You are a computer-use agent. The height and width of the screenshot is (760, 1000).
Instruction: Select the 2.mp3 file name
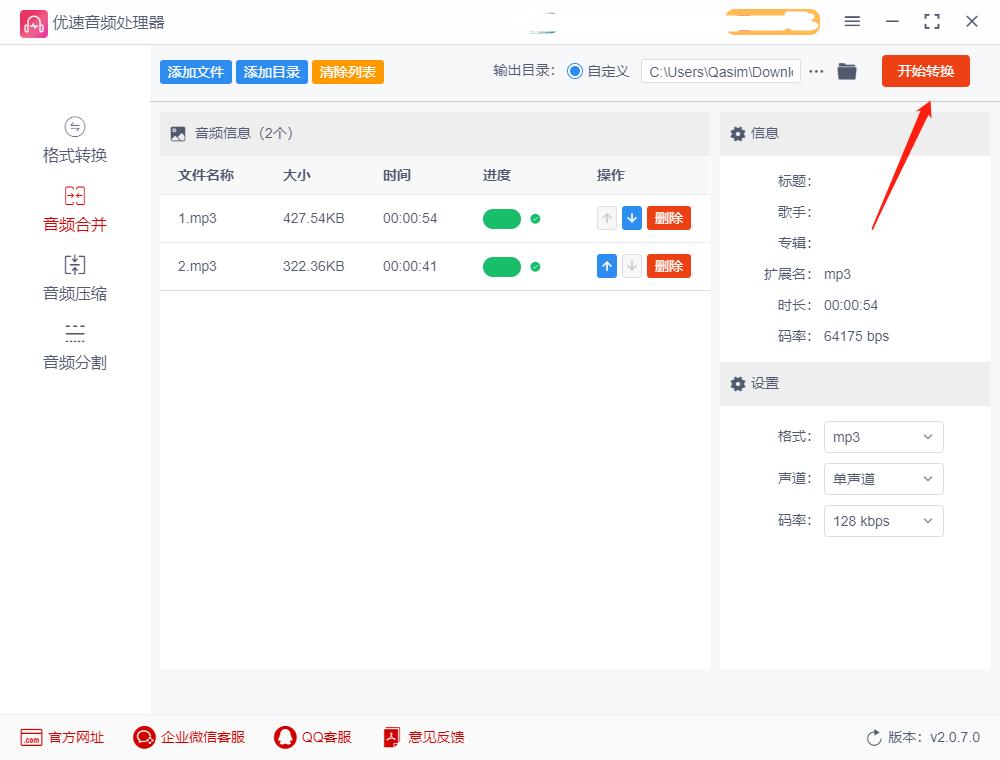(x=197, y=266)
